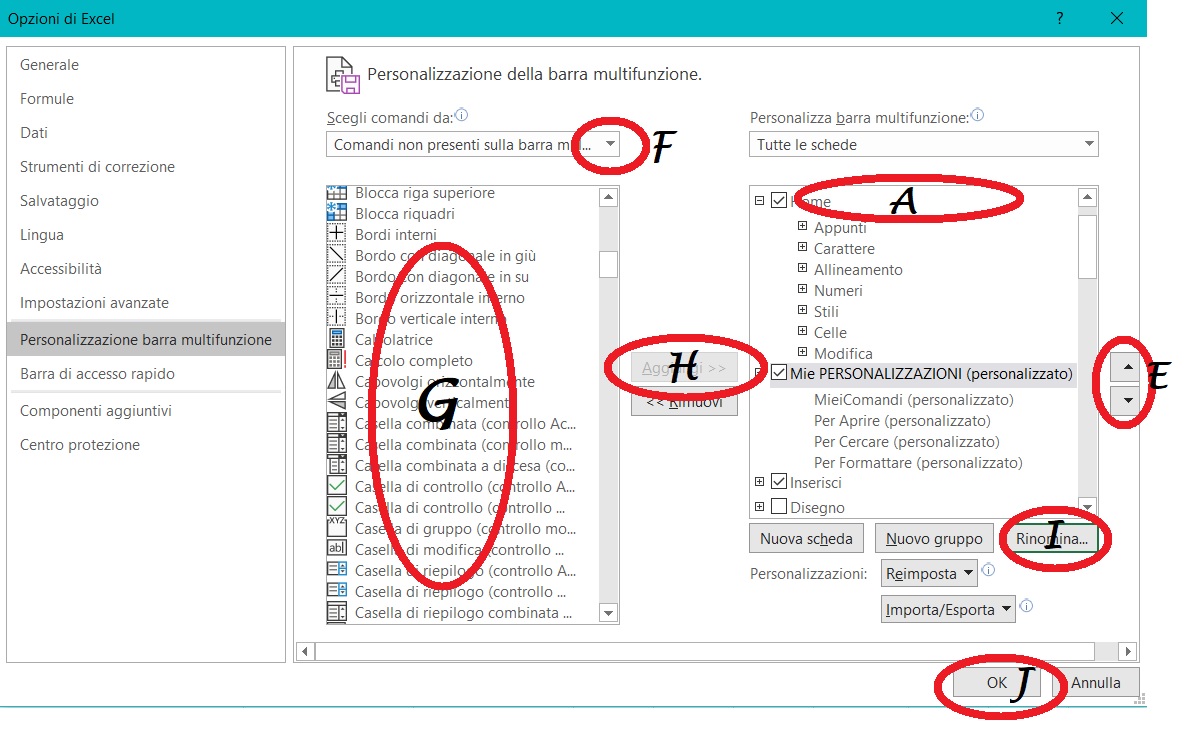Choose the Bordo con diagonale in su icon
The height and width of the screenshot is (738, 1199).
coord(336,275)
